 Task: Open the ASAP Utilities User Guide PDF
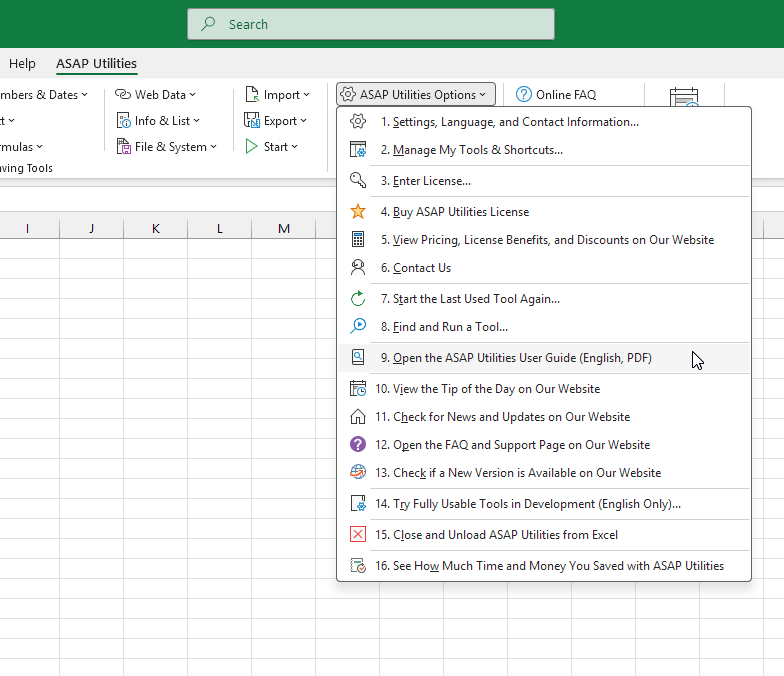[544, 358]
